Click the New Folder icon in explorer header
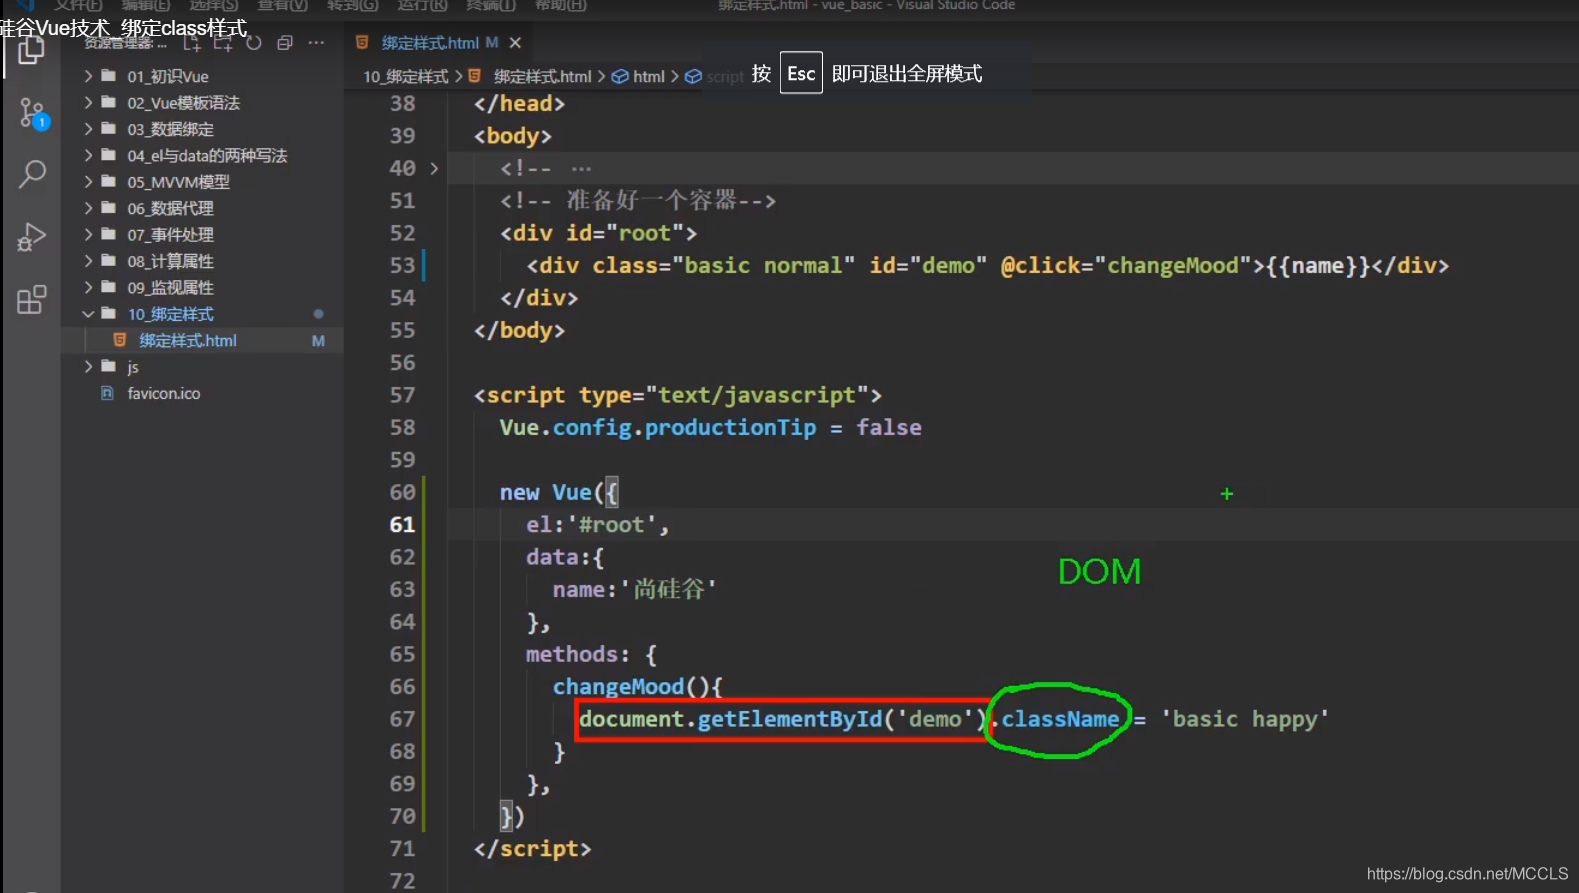This screenshot has width=1579, height=893. click(223, 43)
